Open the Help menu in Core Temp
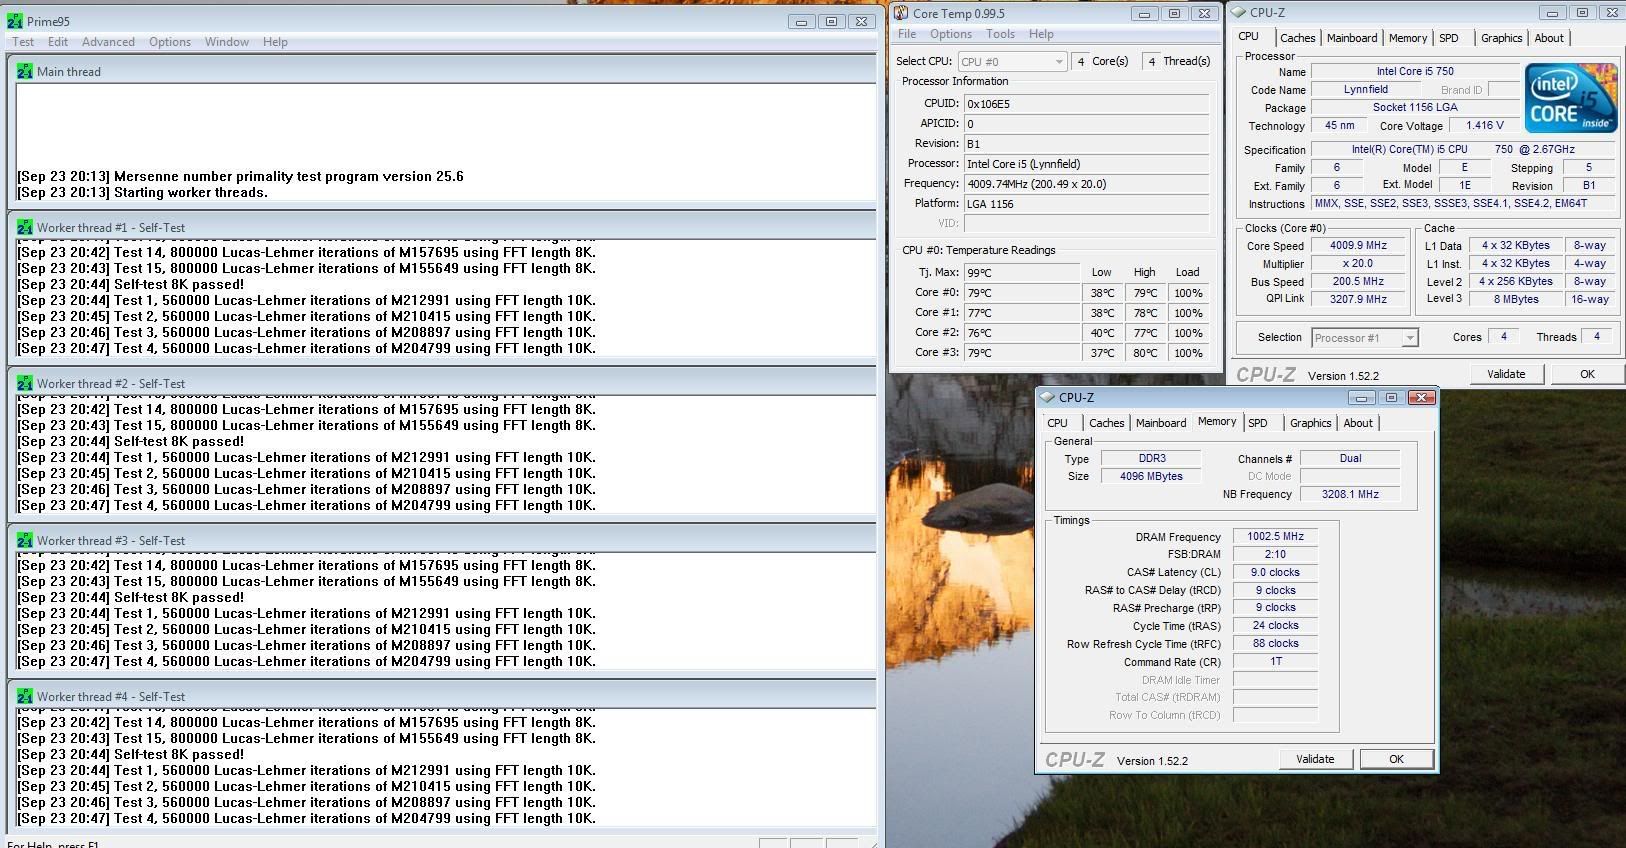This screenshot has width=1626, height=848. (1041, 34)
